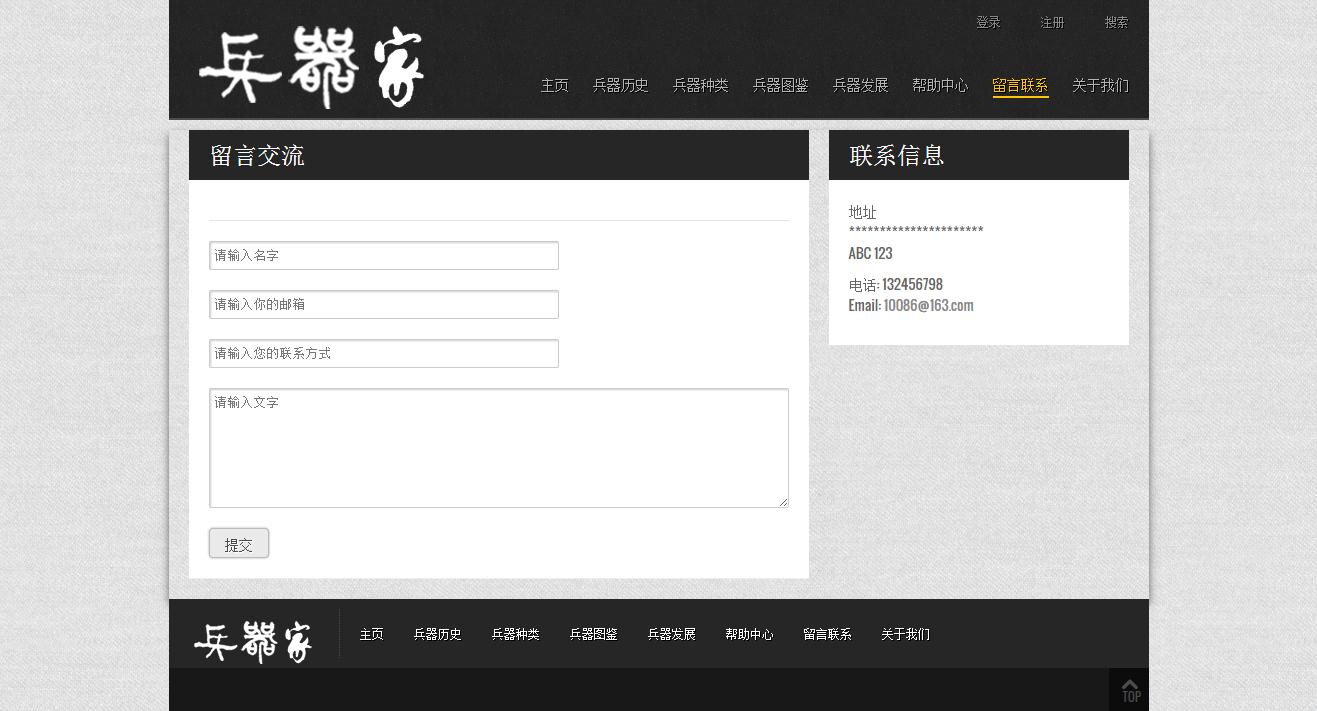Screen dimensions: 1317x711
Task: Select the 请输入您的联系方式 contact field
Action: (x=384, y=354)
